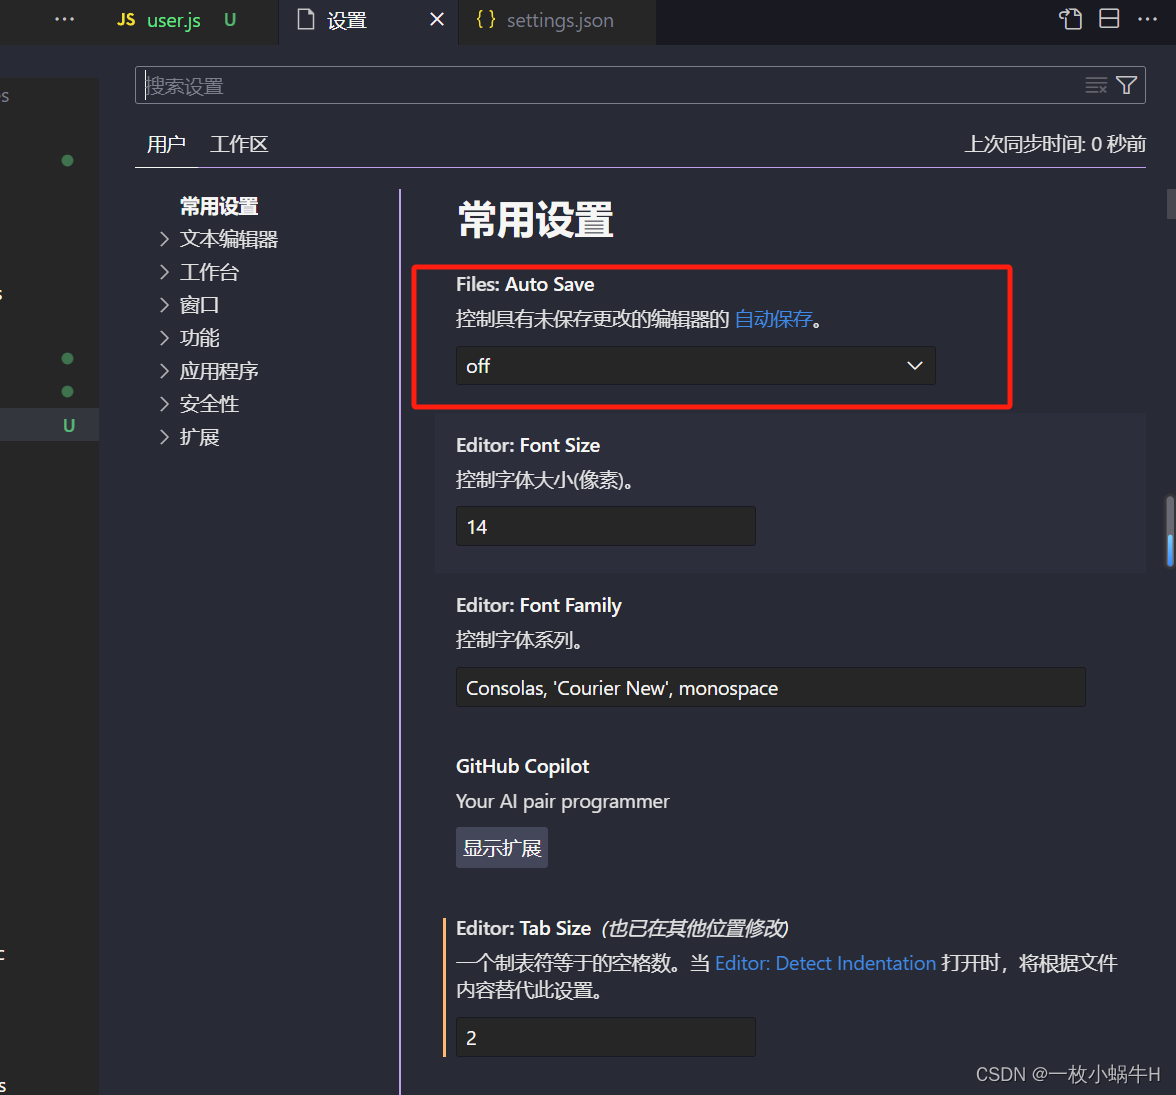Edit the Editor: Font Size field
1176x1095 pixels.
[605, 526]
